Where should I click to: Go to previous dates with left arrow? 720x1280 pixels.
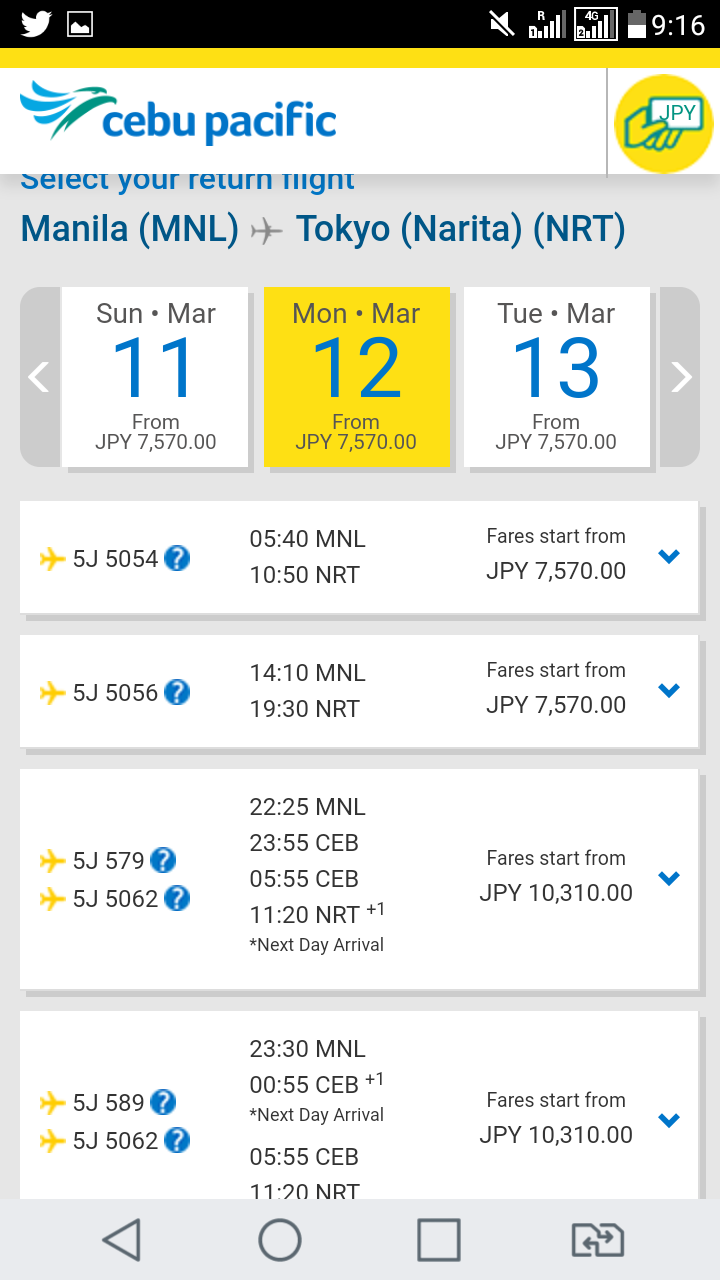(39, 377)
